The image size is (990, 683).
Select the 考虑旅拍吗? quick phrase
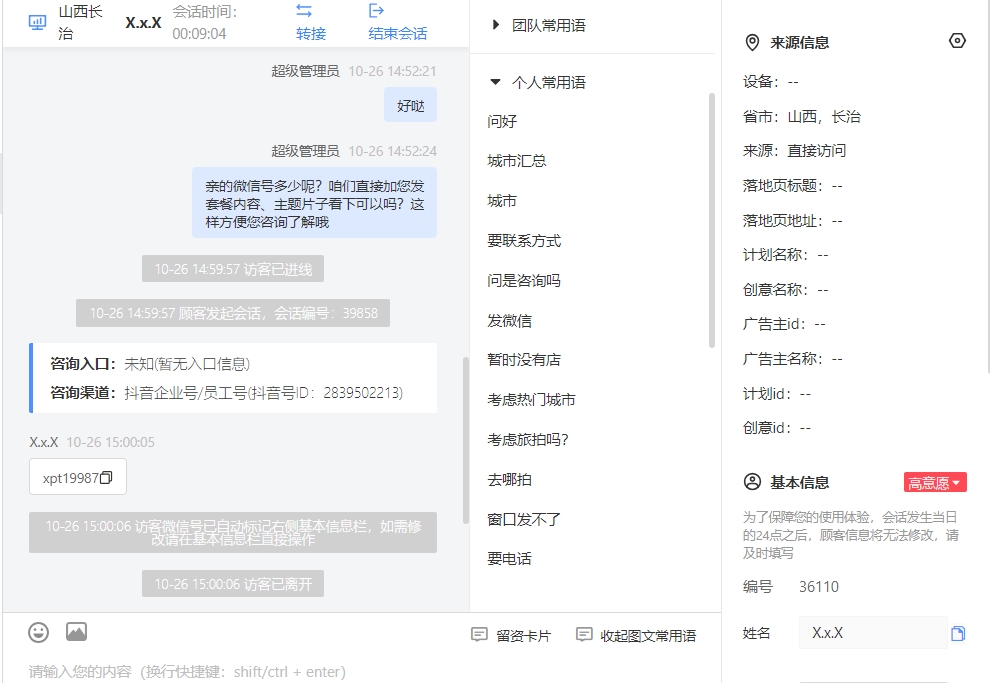[x=528, y=439]
